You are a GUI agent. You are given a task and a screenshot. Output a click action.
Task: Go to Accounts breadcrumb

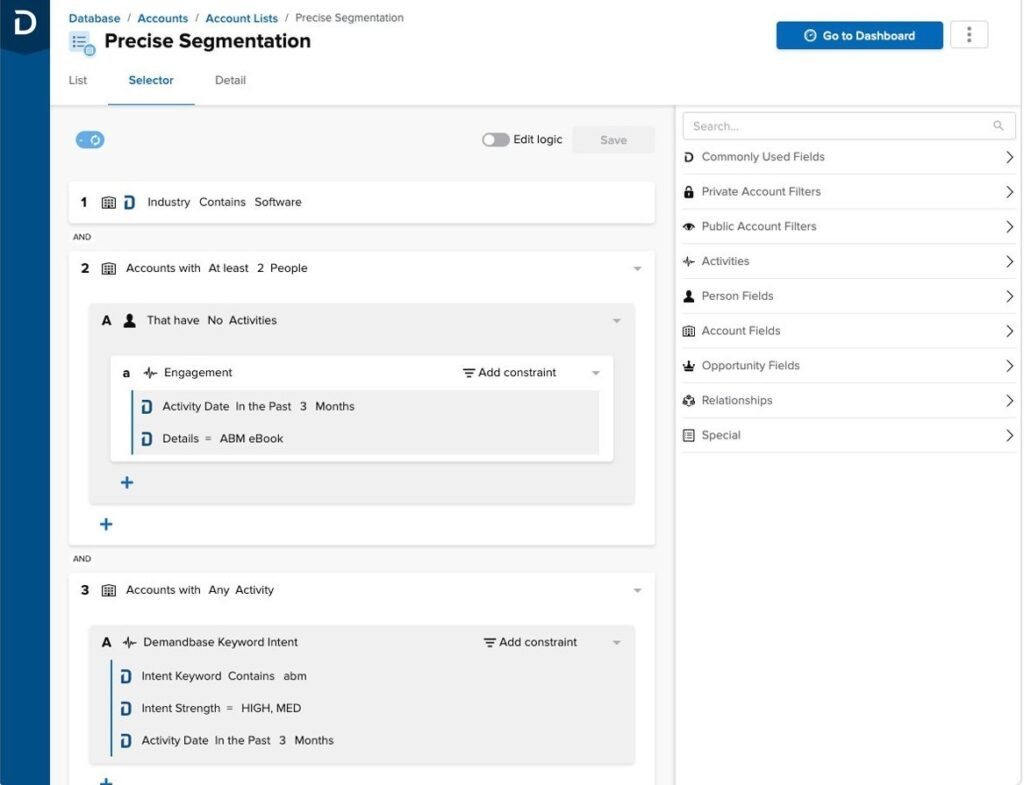(x=163, y=18)
